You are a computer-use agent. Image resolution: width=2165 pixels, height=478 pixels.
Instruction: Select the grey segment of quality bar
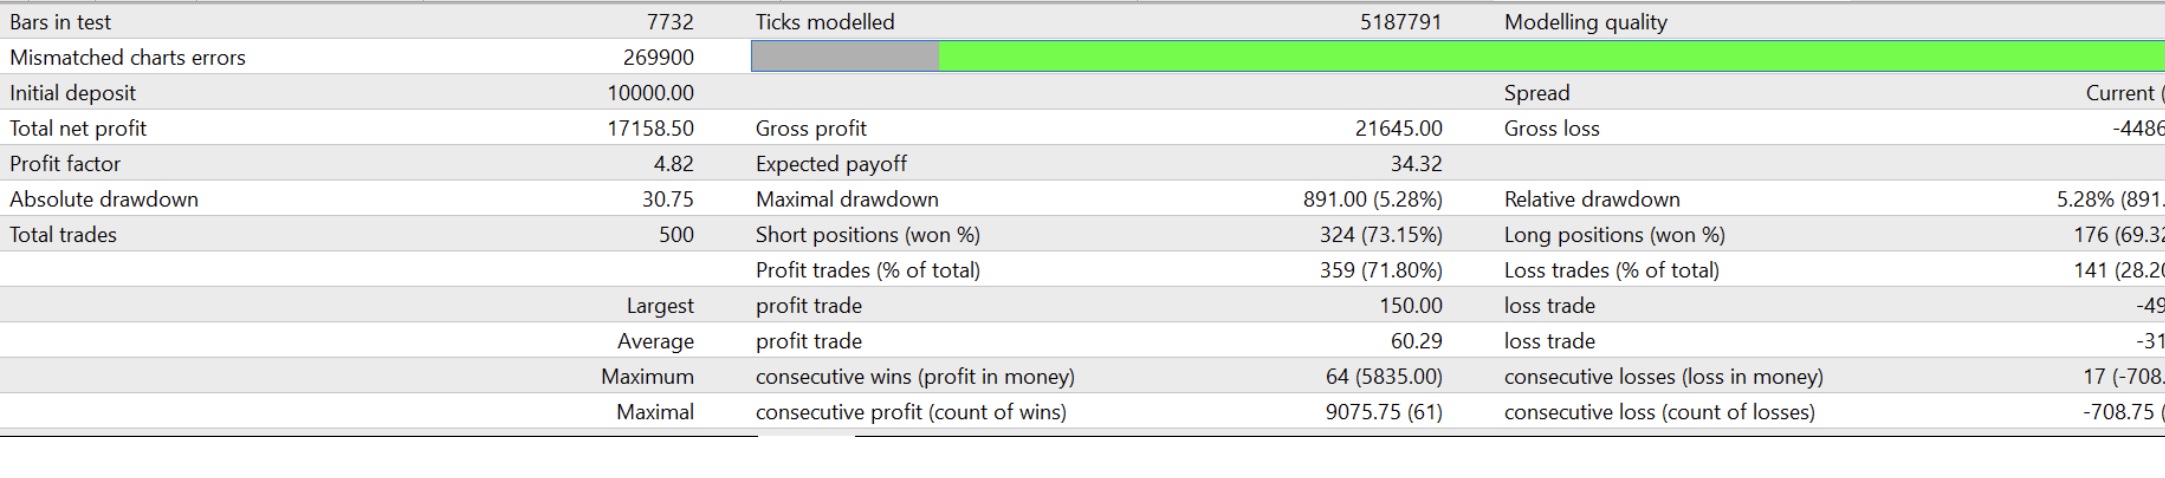click(845, 57)
